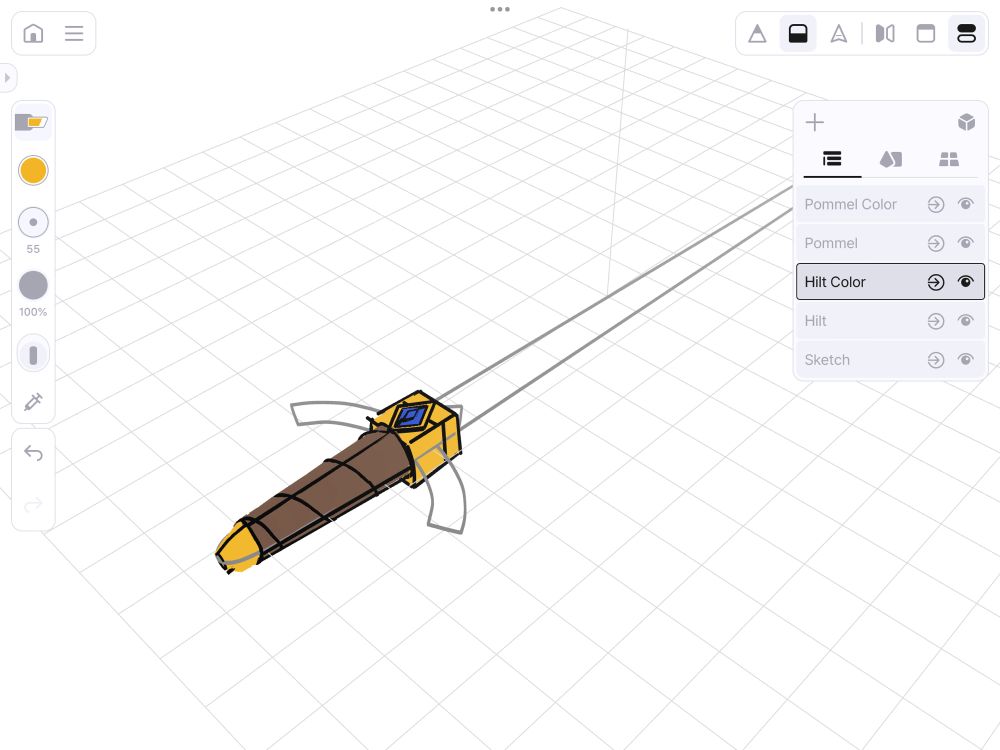This screenshot has width=1000, height=750.
Task: Select the fill brush tool icon
Action: 32,121
